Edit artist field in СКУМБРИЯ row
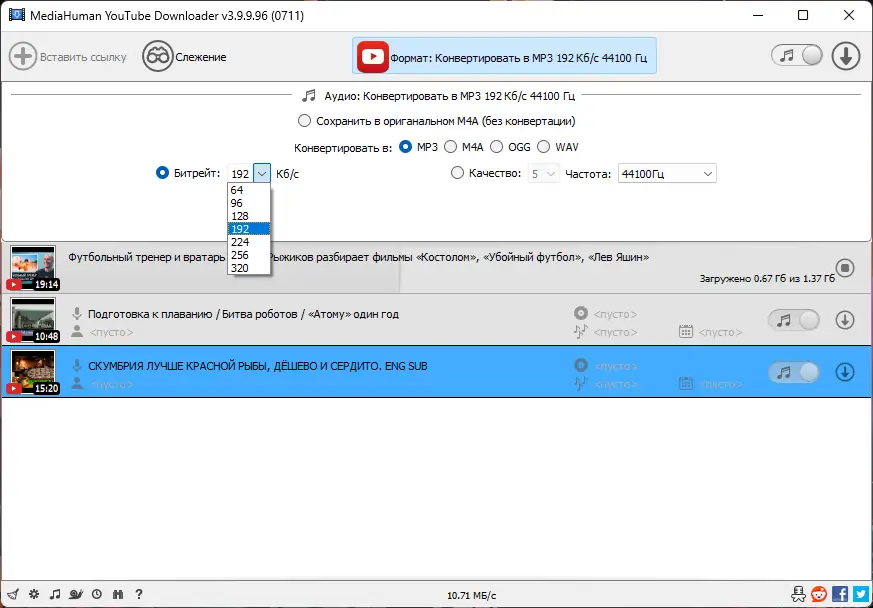 [111, 384]
